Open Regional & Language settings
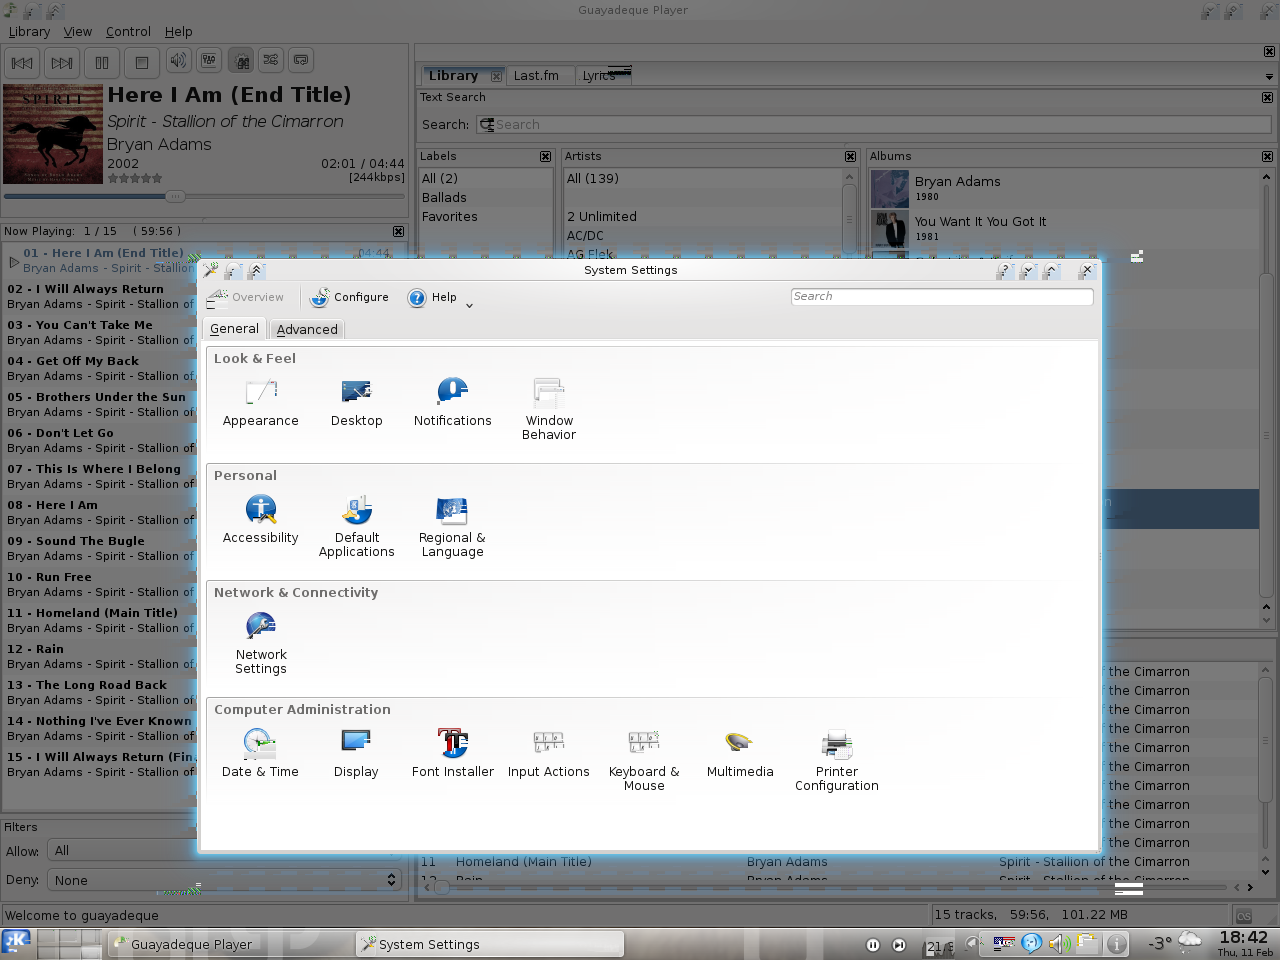1280x960 pixels. tap(452, 526)
